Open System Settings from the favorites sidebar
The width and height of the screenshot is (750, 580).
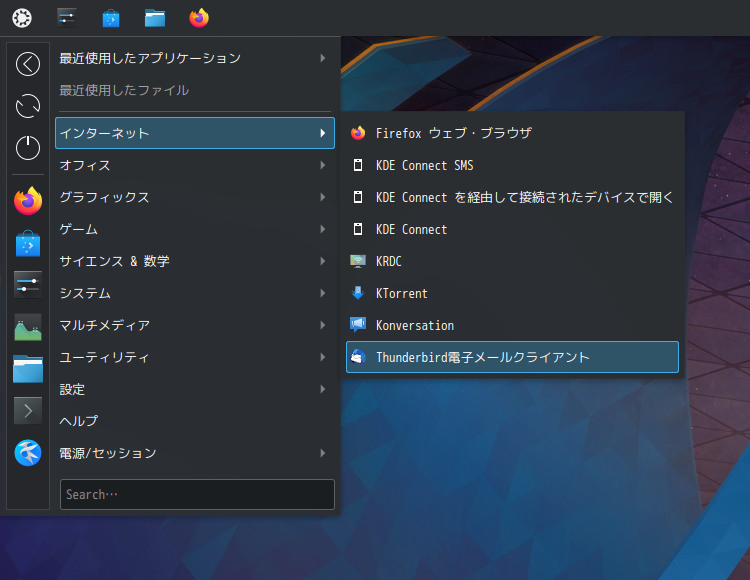click(x=28, y=285)
